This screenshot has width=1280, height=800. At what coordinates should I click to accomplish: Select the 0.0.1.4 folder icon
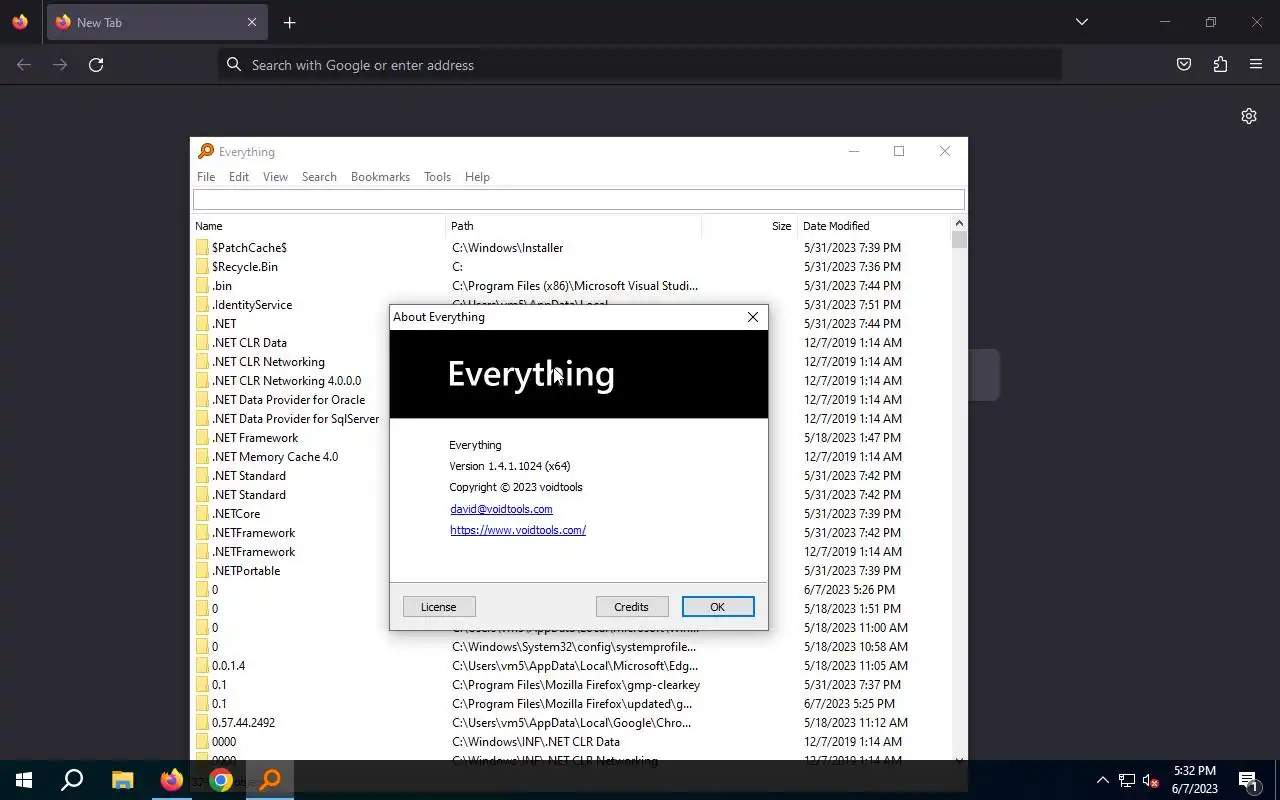(x=202, y=666)
